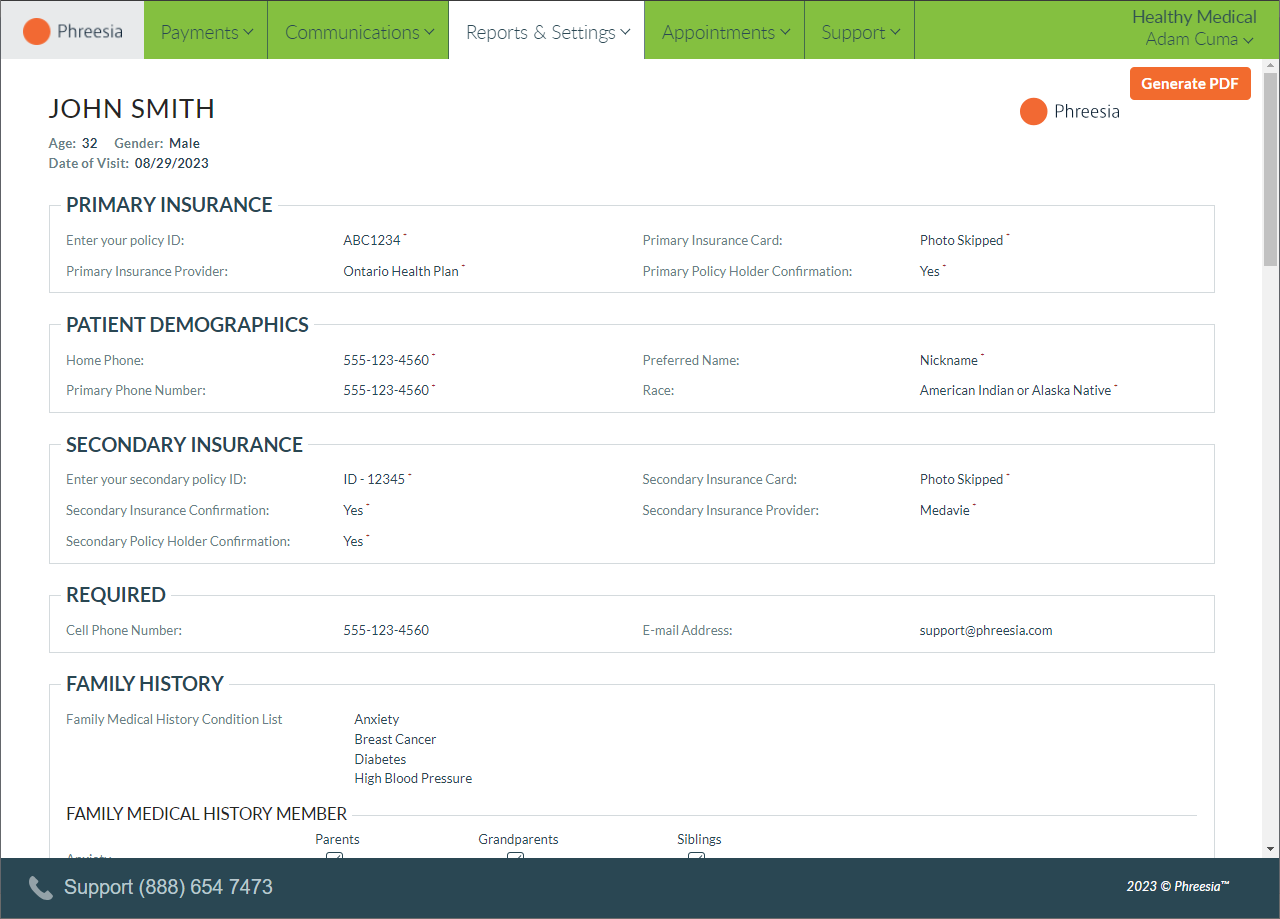Click the Gender value Male
The image size is (1280, 919).
[184, 143]
